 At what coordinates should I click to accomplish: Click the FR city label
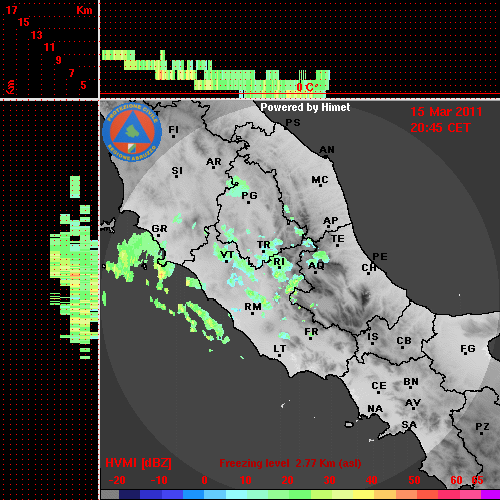pyautogui.click(x=311, y=332)
